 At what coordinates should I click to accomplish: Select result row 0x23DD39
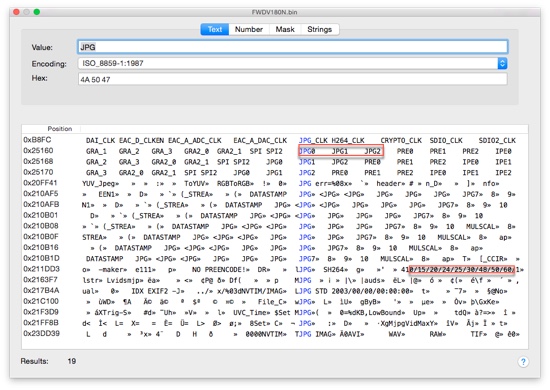(x=275, y=334)
